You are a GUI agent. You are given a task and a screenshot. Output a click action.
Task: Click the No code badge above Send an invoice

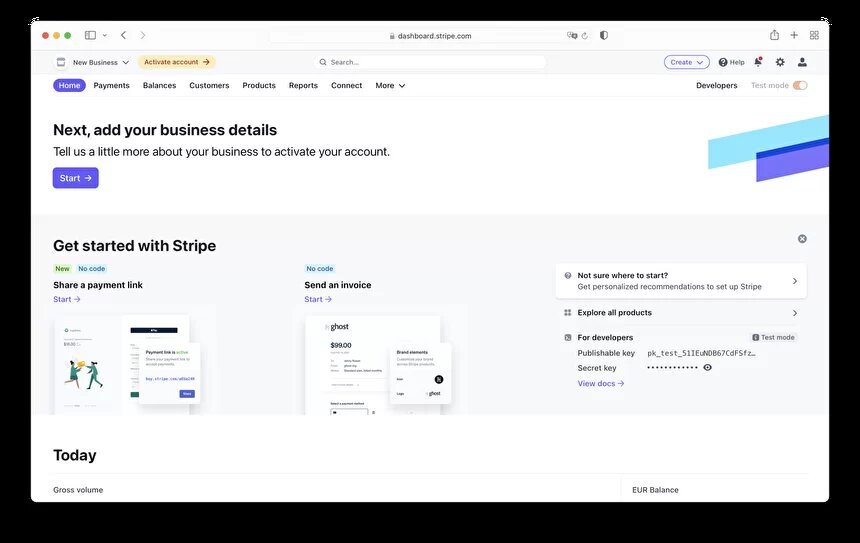point(320,269)
